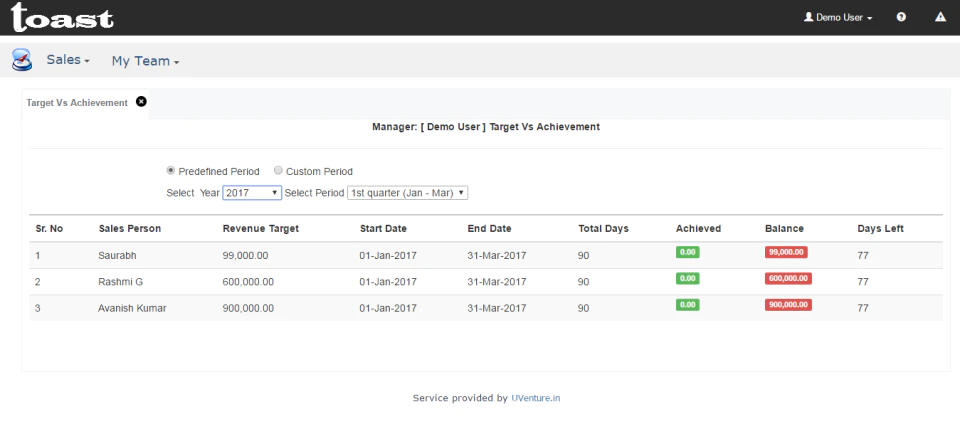Click the Rashmi G sales person row
960x424 pixels.
[486, 281]
